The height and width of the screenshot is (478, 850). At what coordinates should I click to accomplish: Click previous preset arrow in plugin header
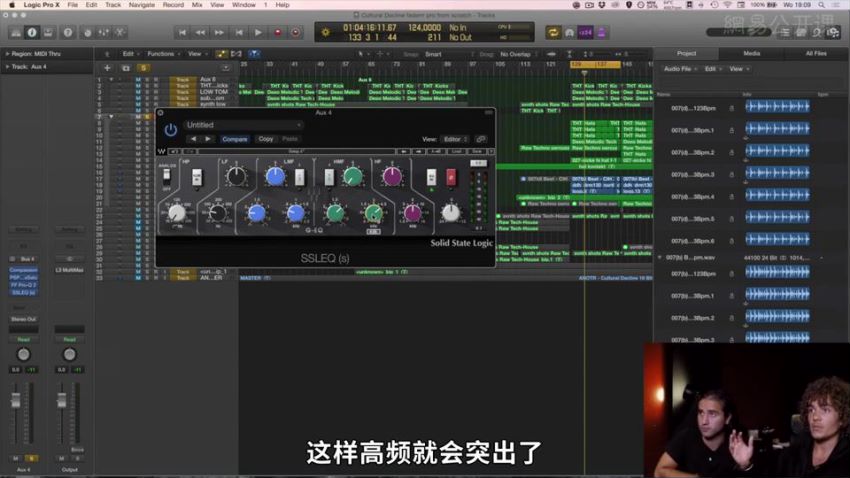194,139
